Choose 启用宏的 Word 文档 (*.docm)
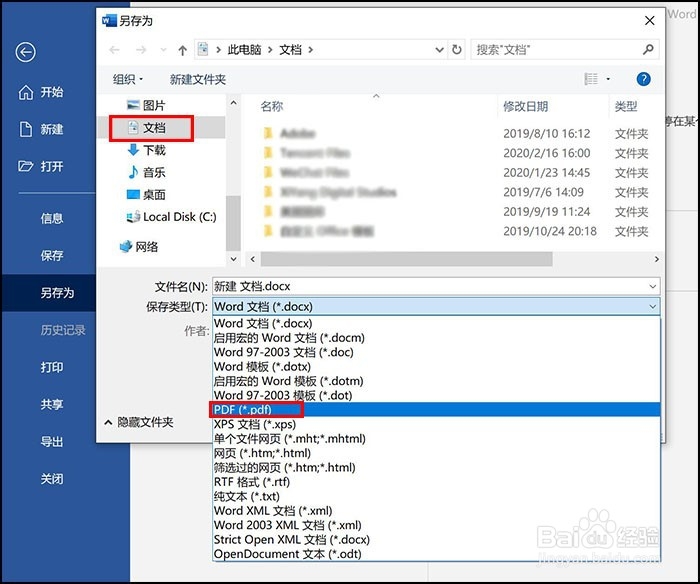Viewport: 700px width, 584px height. click(x=436, y=338)
